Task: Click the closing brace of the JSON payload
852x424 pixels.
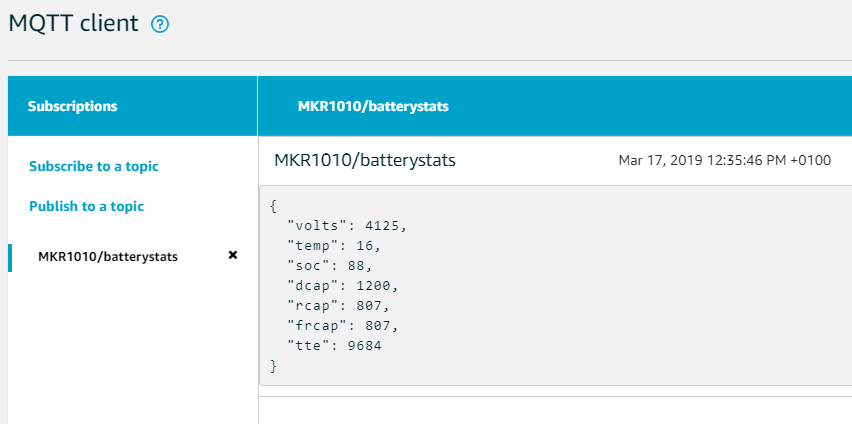Action: point(273,366)
